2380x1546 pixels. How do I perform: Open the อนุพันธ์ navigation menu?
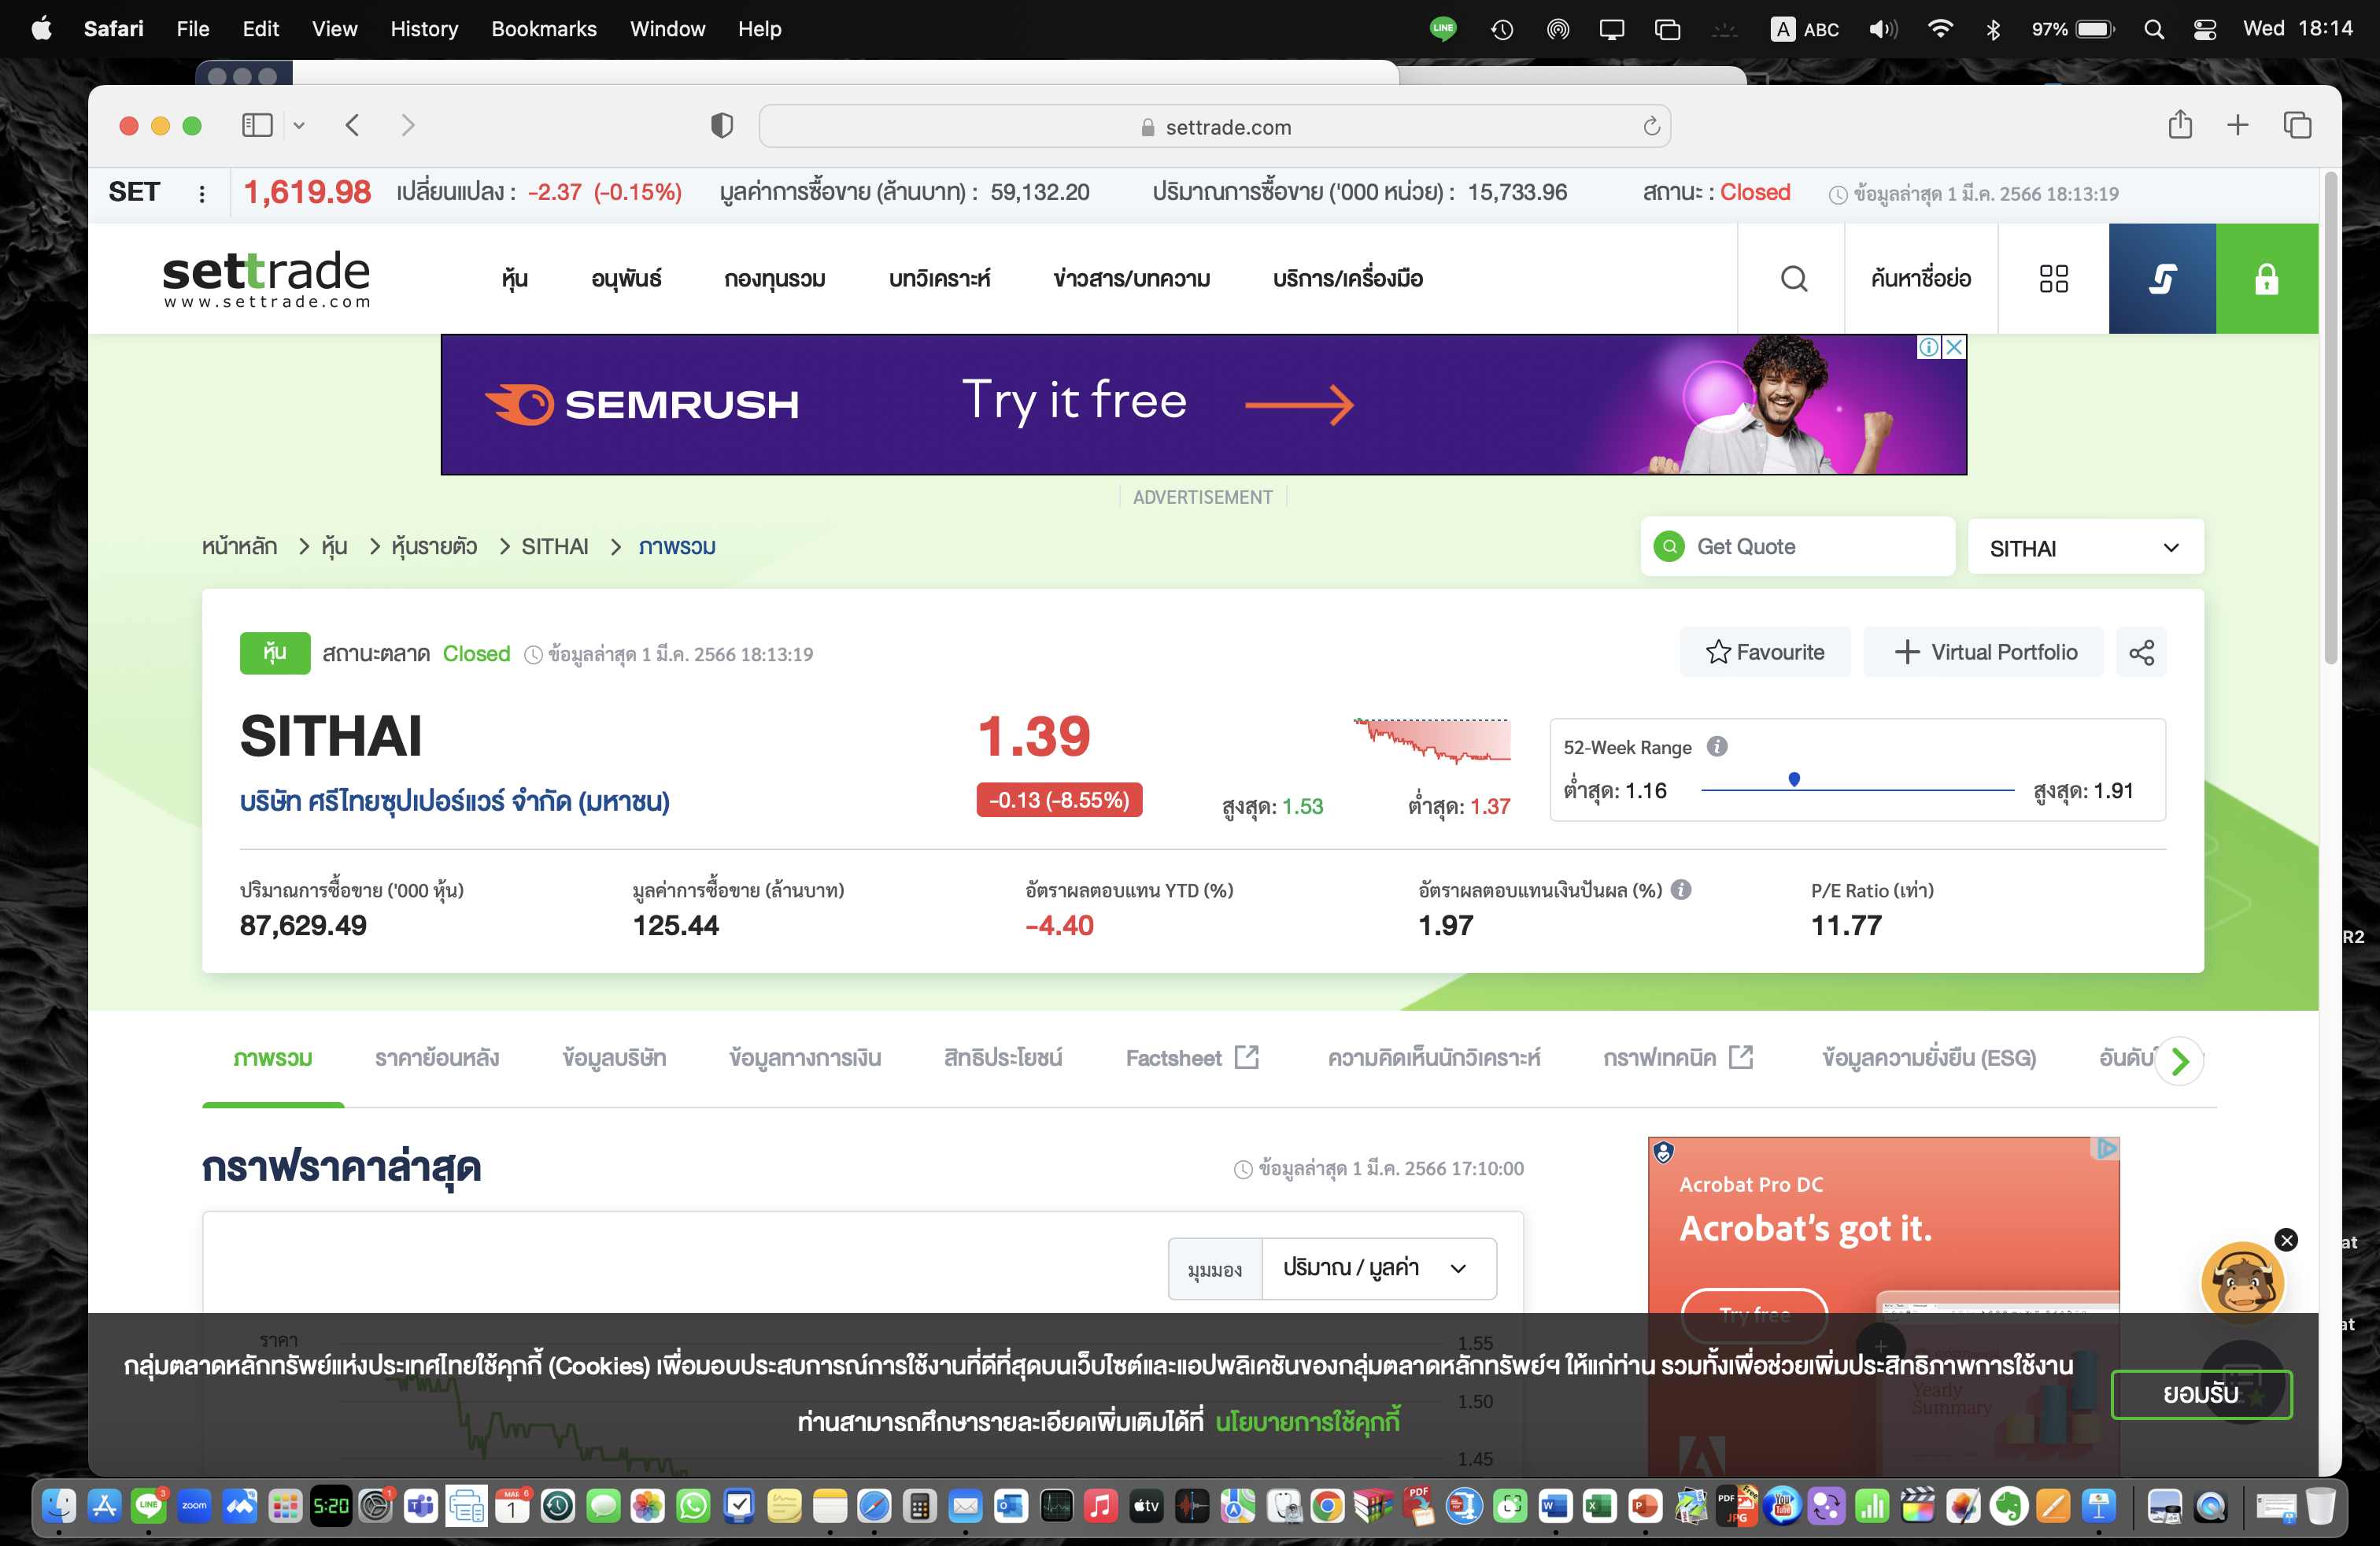coord(627,279)
